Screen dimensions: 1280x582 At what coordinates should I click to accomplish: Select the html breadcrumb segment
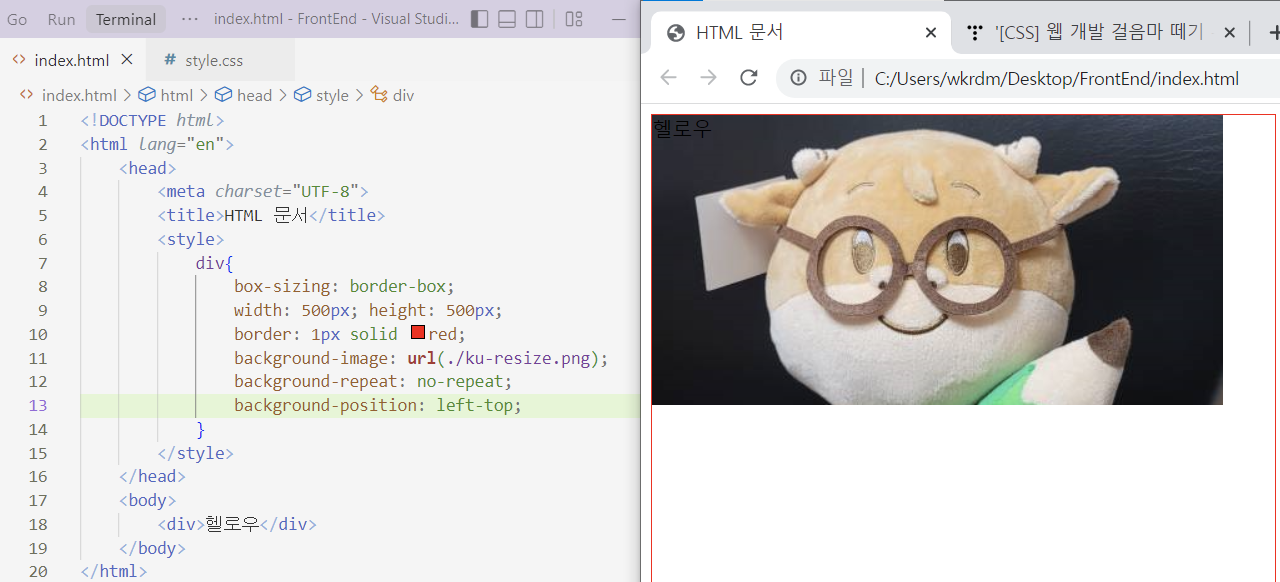point(166,95)
